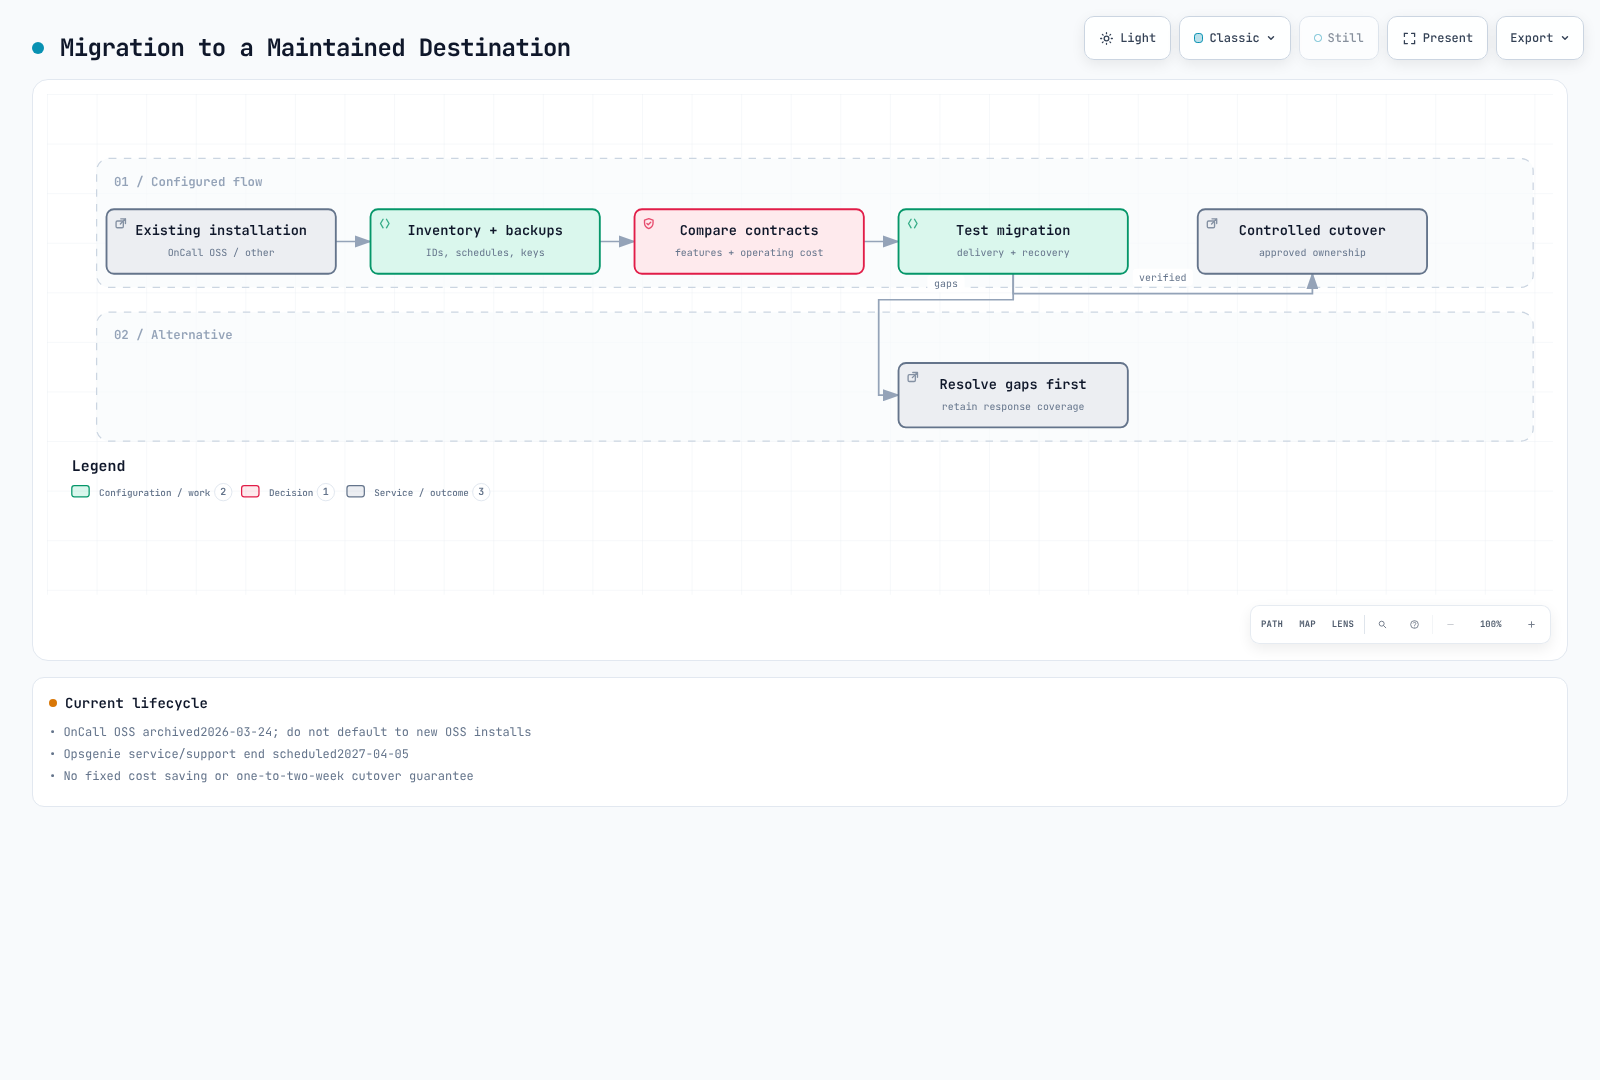This screenshot has width=1600, height=1080.
Task: Click the gray Service / outcome legend swatch
Action: [x=356, y=491]
